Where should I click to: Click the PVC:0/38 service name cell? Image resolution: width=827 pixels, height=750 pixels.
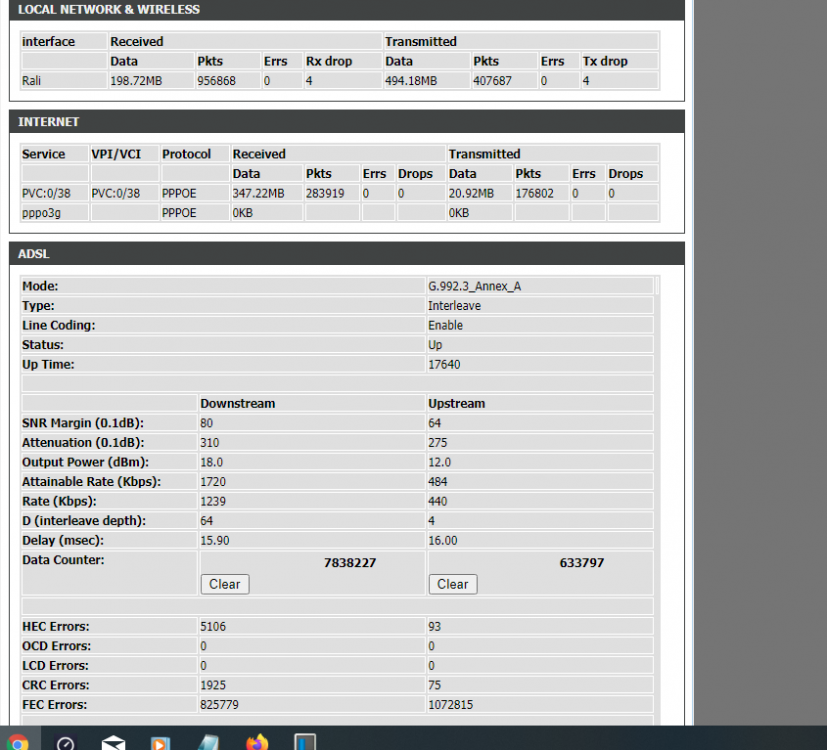click(46, 193)
